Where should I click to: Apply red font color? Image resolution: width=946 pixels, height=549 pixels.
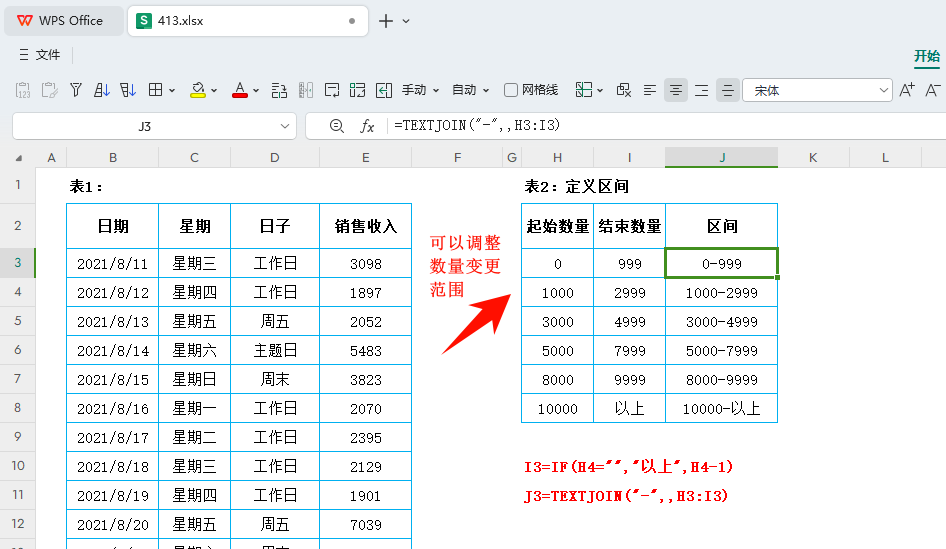240,90
